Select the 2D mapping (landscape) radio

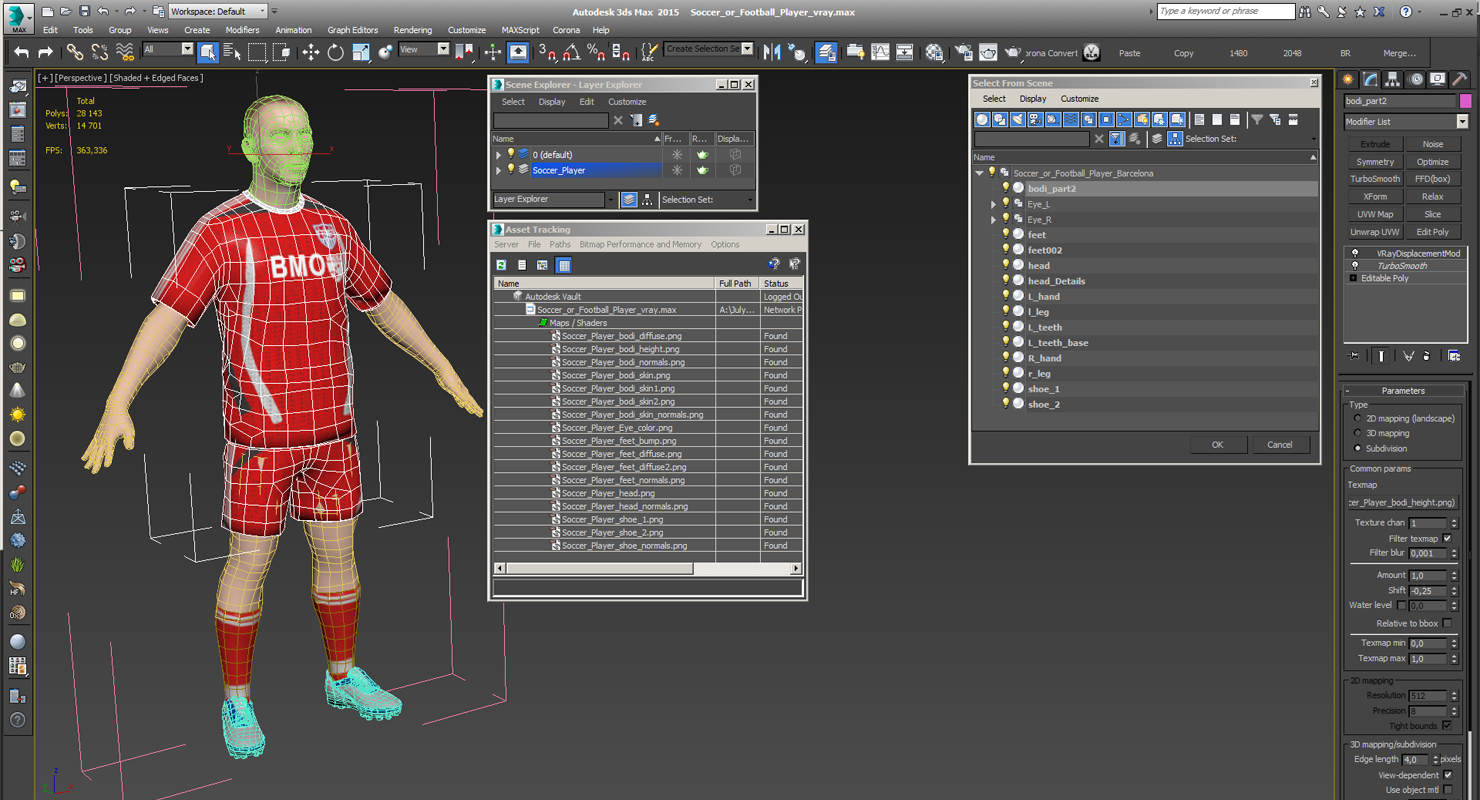click(1357, 418)
